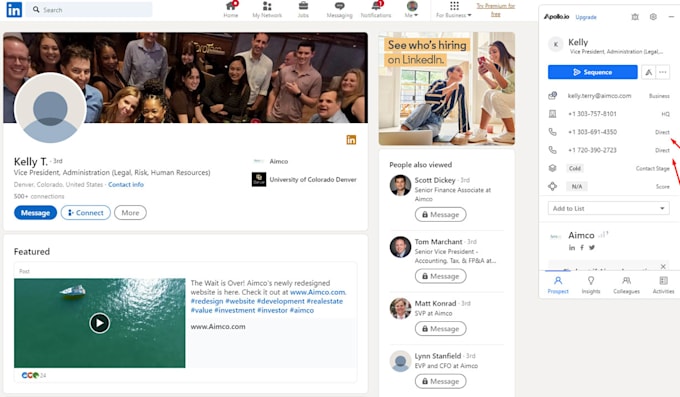This screenshot has width=680, height=397.
Task: Open Aimco LinkedIn icon in Apollo
Action: [572, 248]
